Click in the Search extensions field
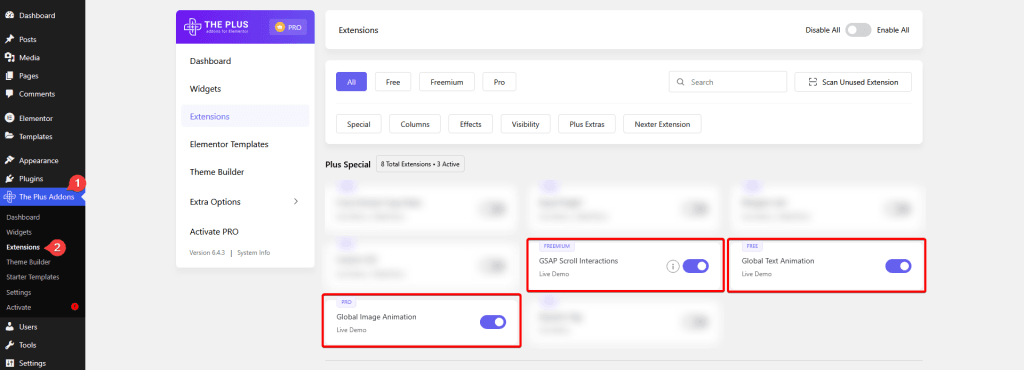 728,82
